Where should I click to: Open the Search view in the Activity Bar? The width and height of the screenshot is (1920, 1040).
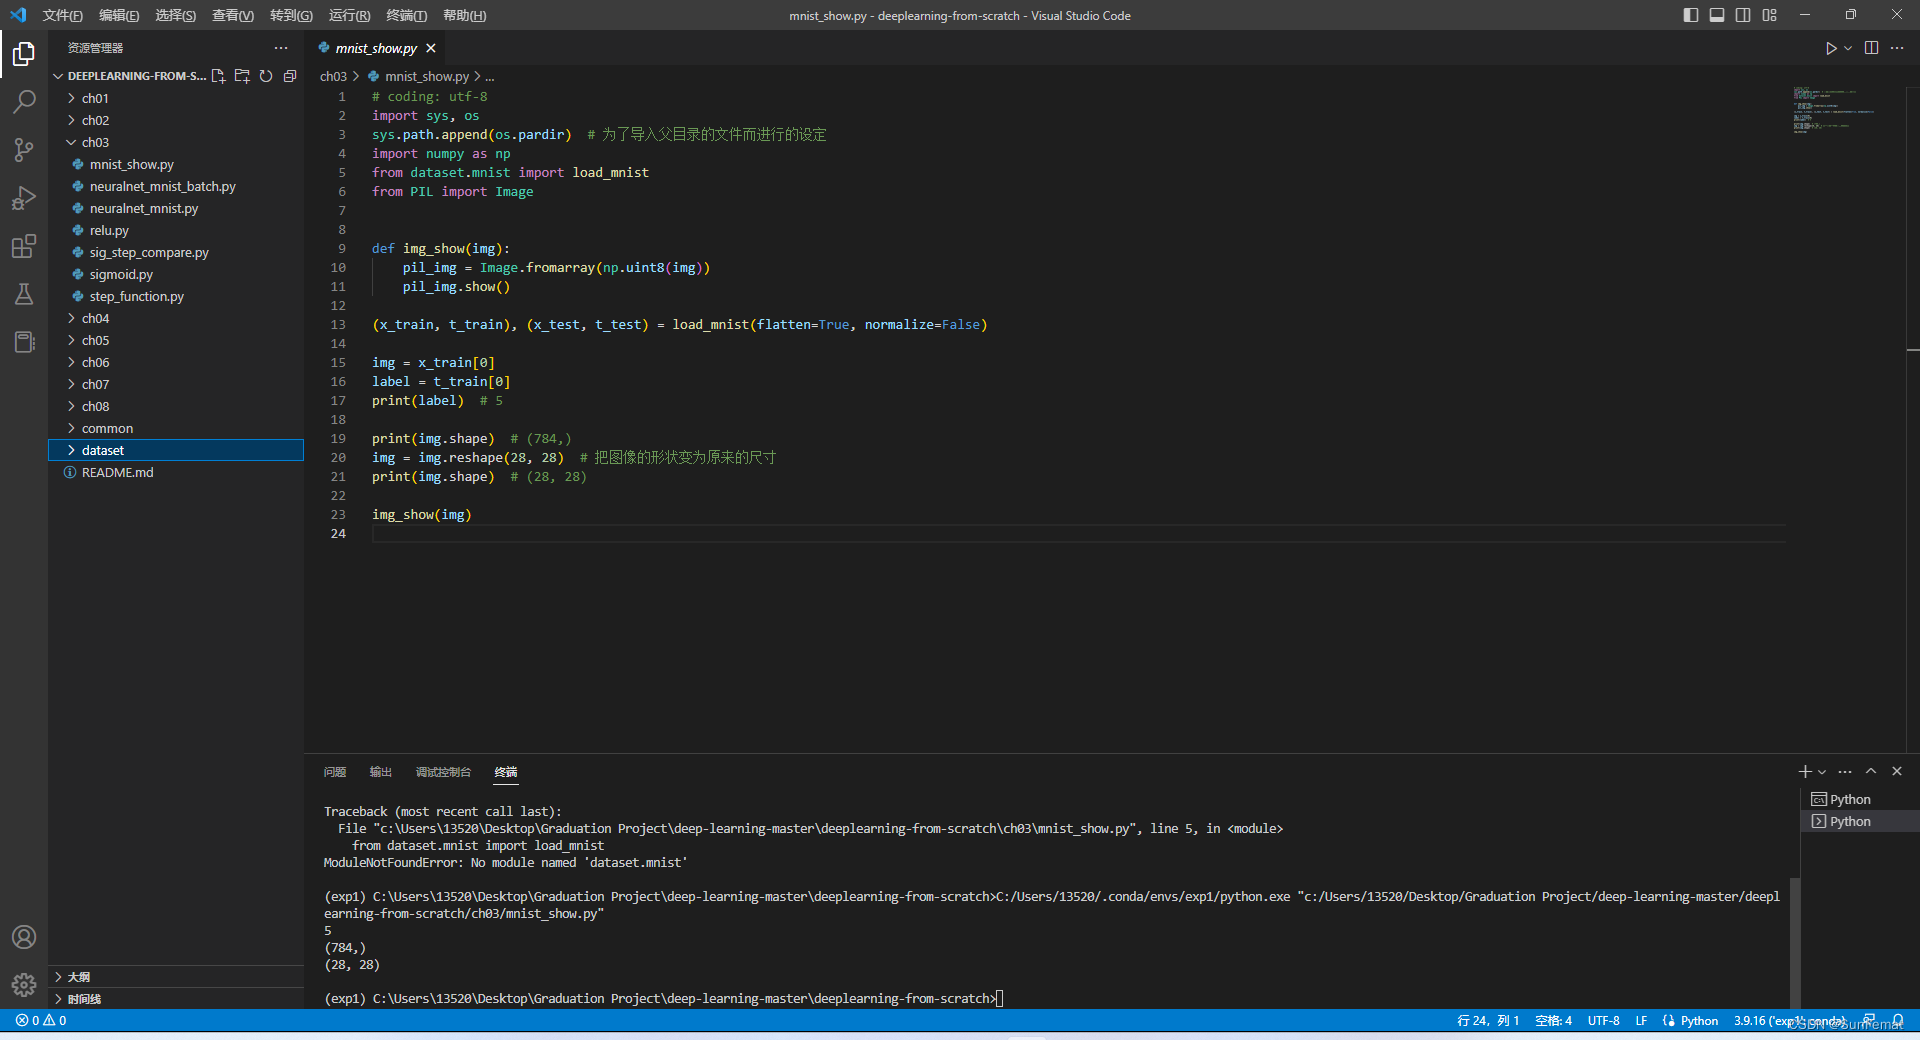point(24,101)
